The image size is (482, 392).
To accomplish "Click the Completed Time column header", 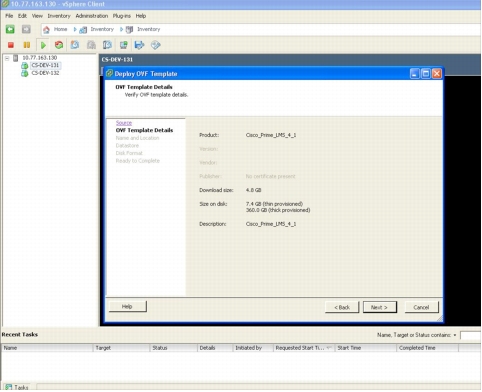I will pos(428,348).
